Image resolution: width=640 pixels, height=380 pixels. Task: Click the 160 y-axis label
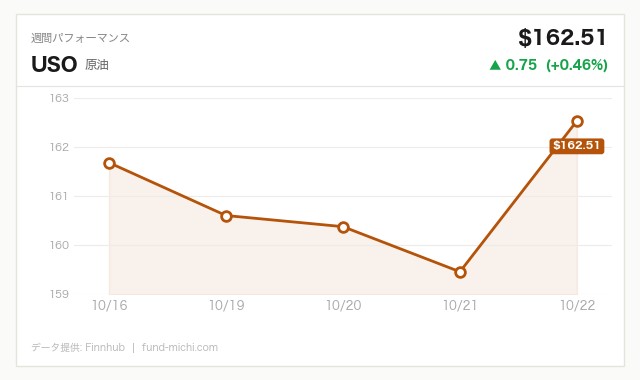pos(60,245)
